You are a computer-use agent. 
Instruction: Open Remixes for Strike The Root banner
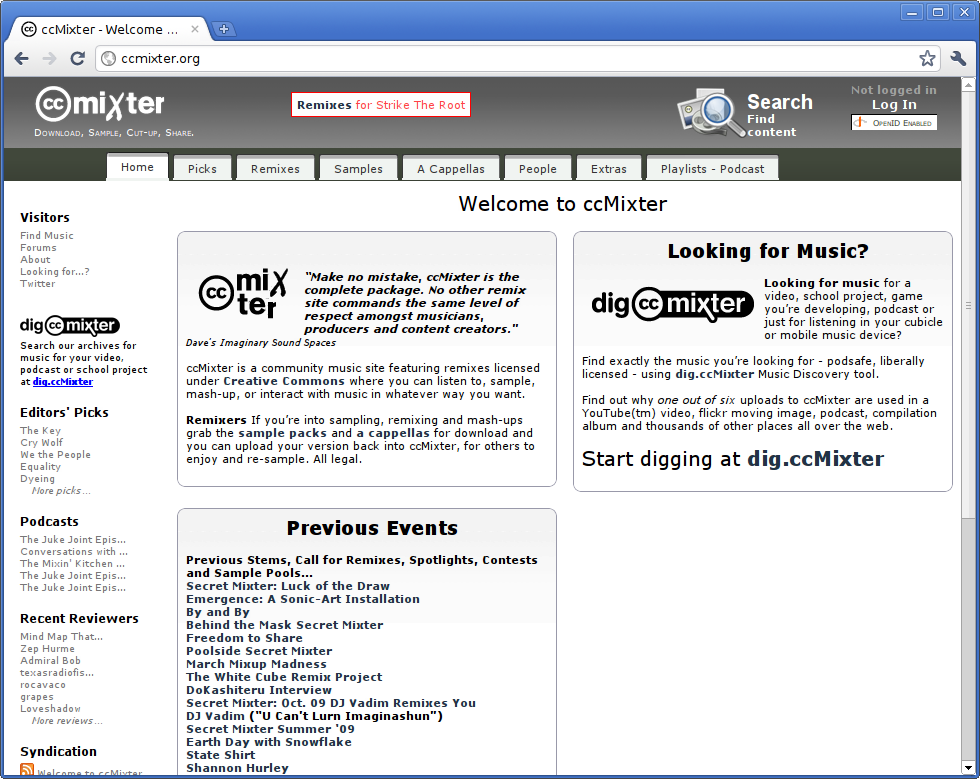pos(381,104)
